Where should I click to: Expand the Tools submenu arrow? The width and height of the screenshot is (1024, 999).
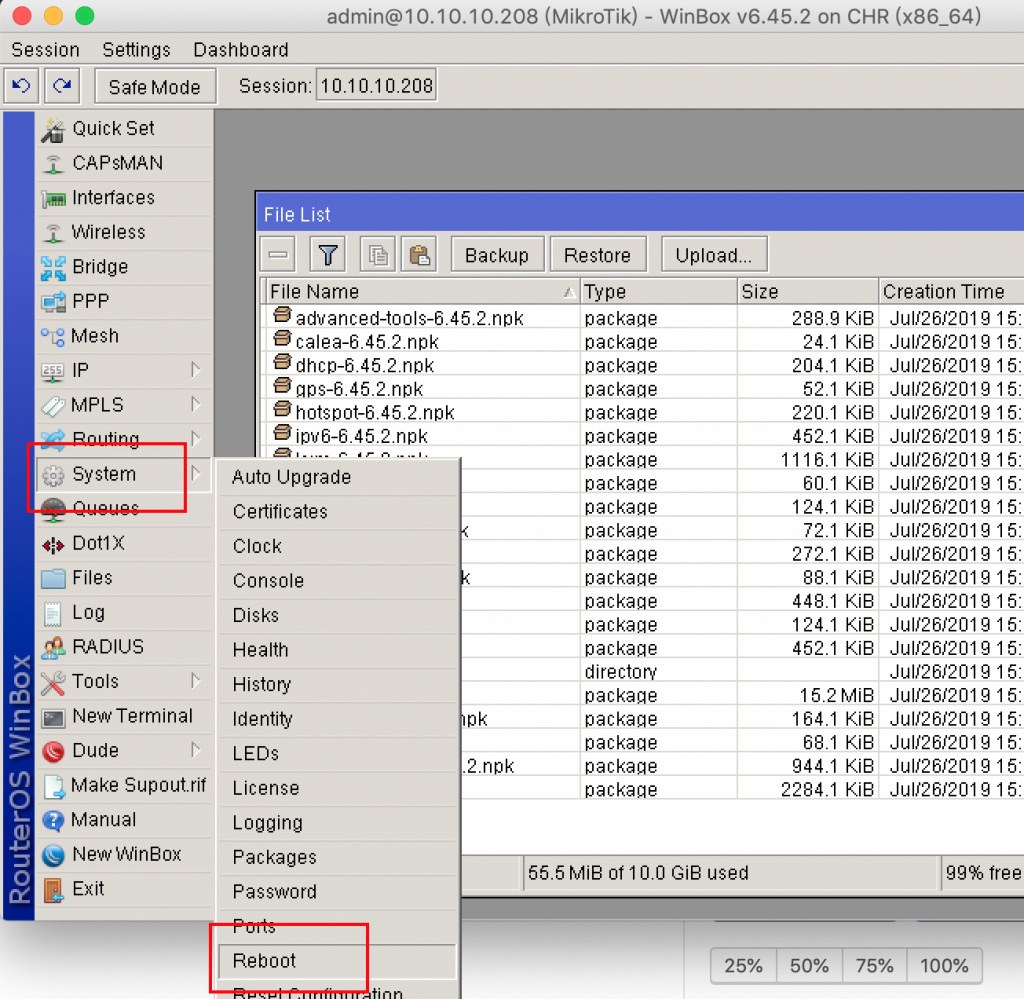tap(195, 681)
